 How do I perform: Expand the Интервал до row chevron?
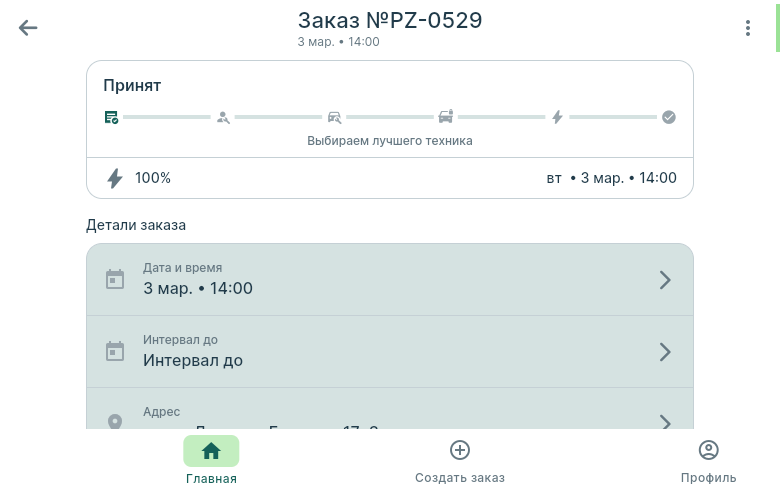(665, 352)
